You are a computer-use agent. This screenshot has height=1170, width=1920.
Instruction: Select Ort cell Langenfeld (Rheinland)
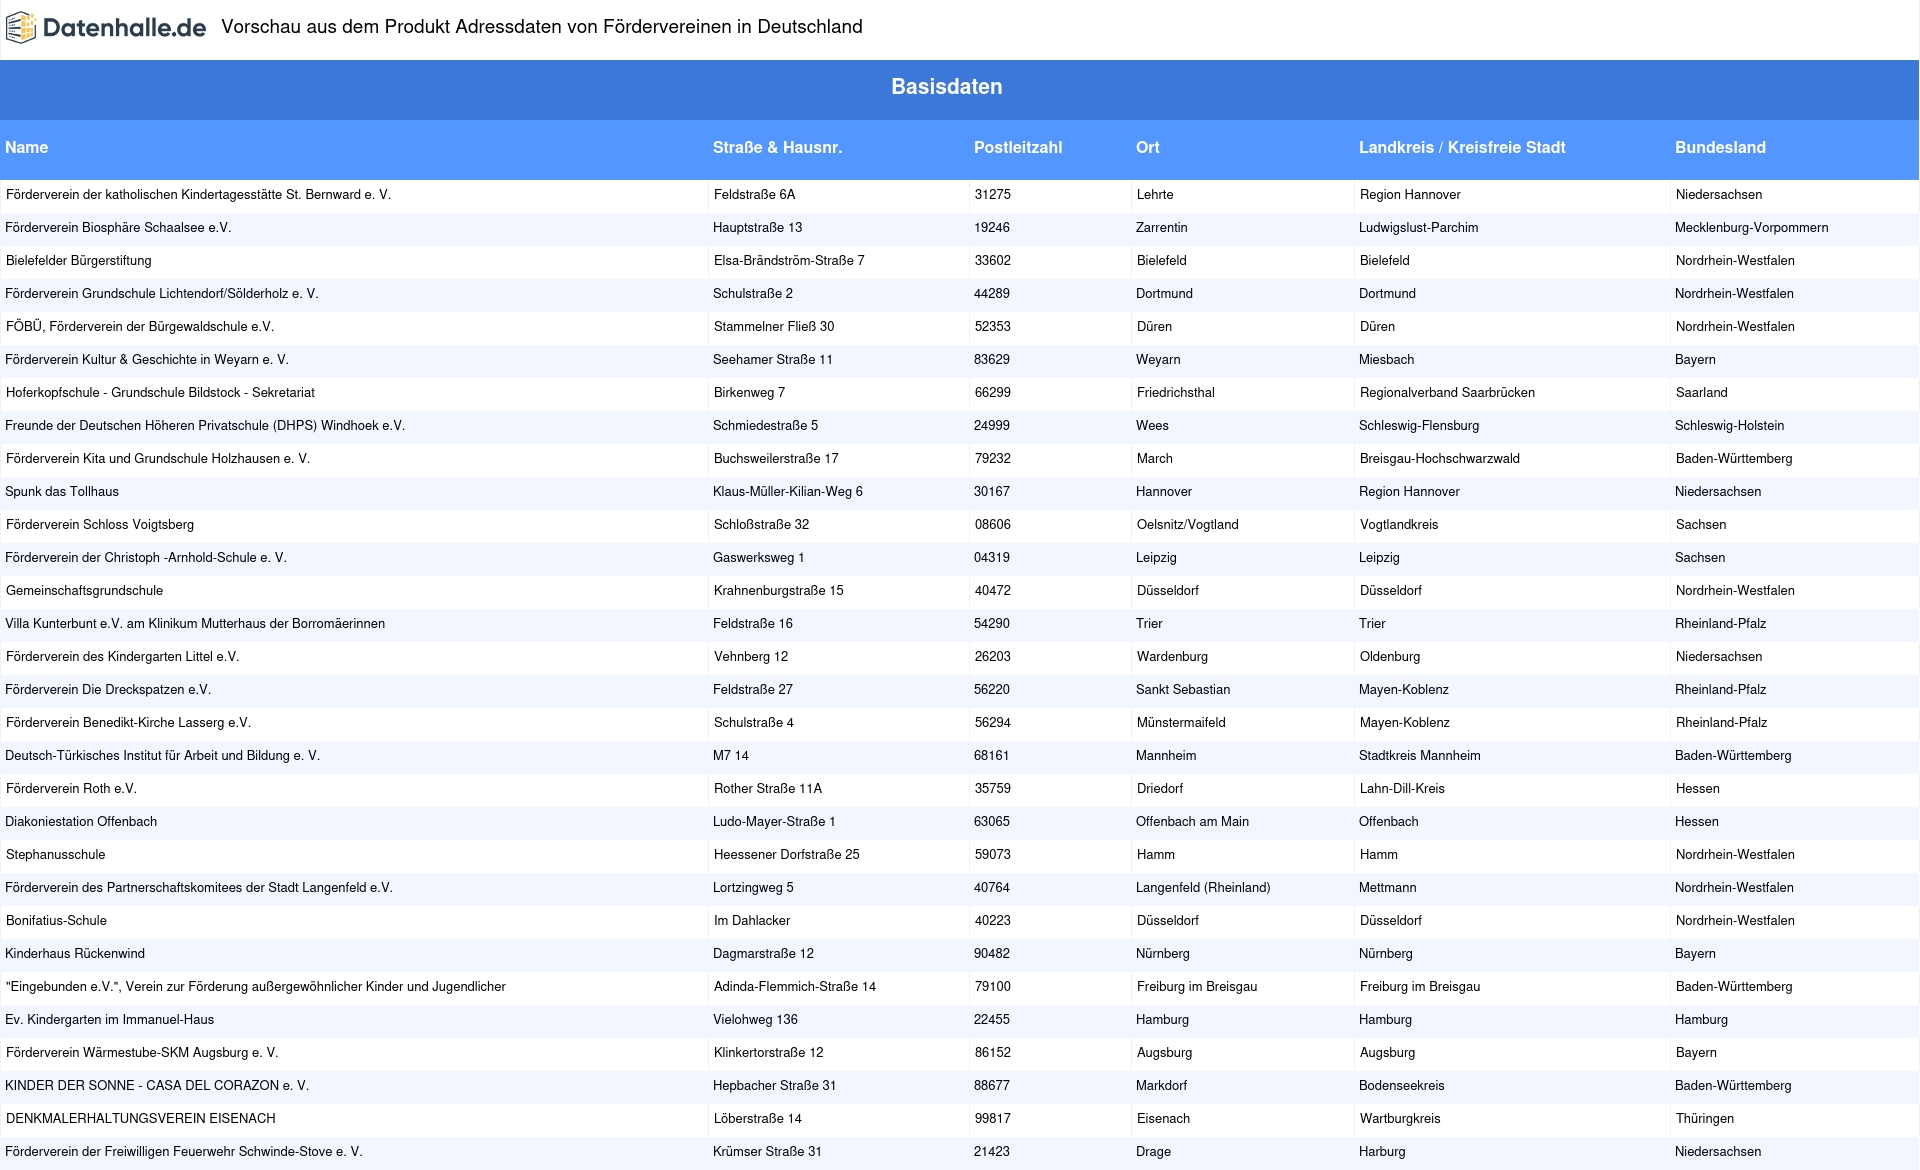[1203, 888]
